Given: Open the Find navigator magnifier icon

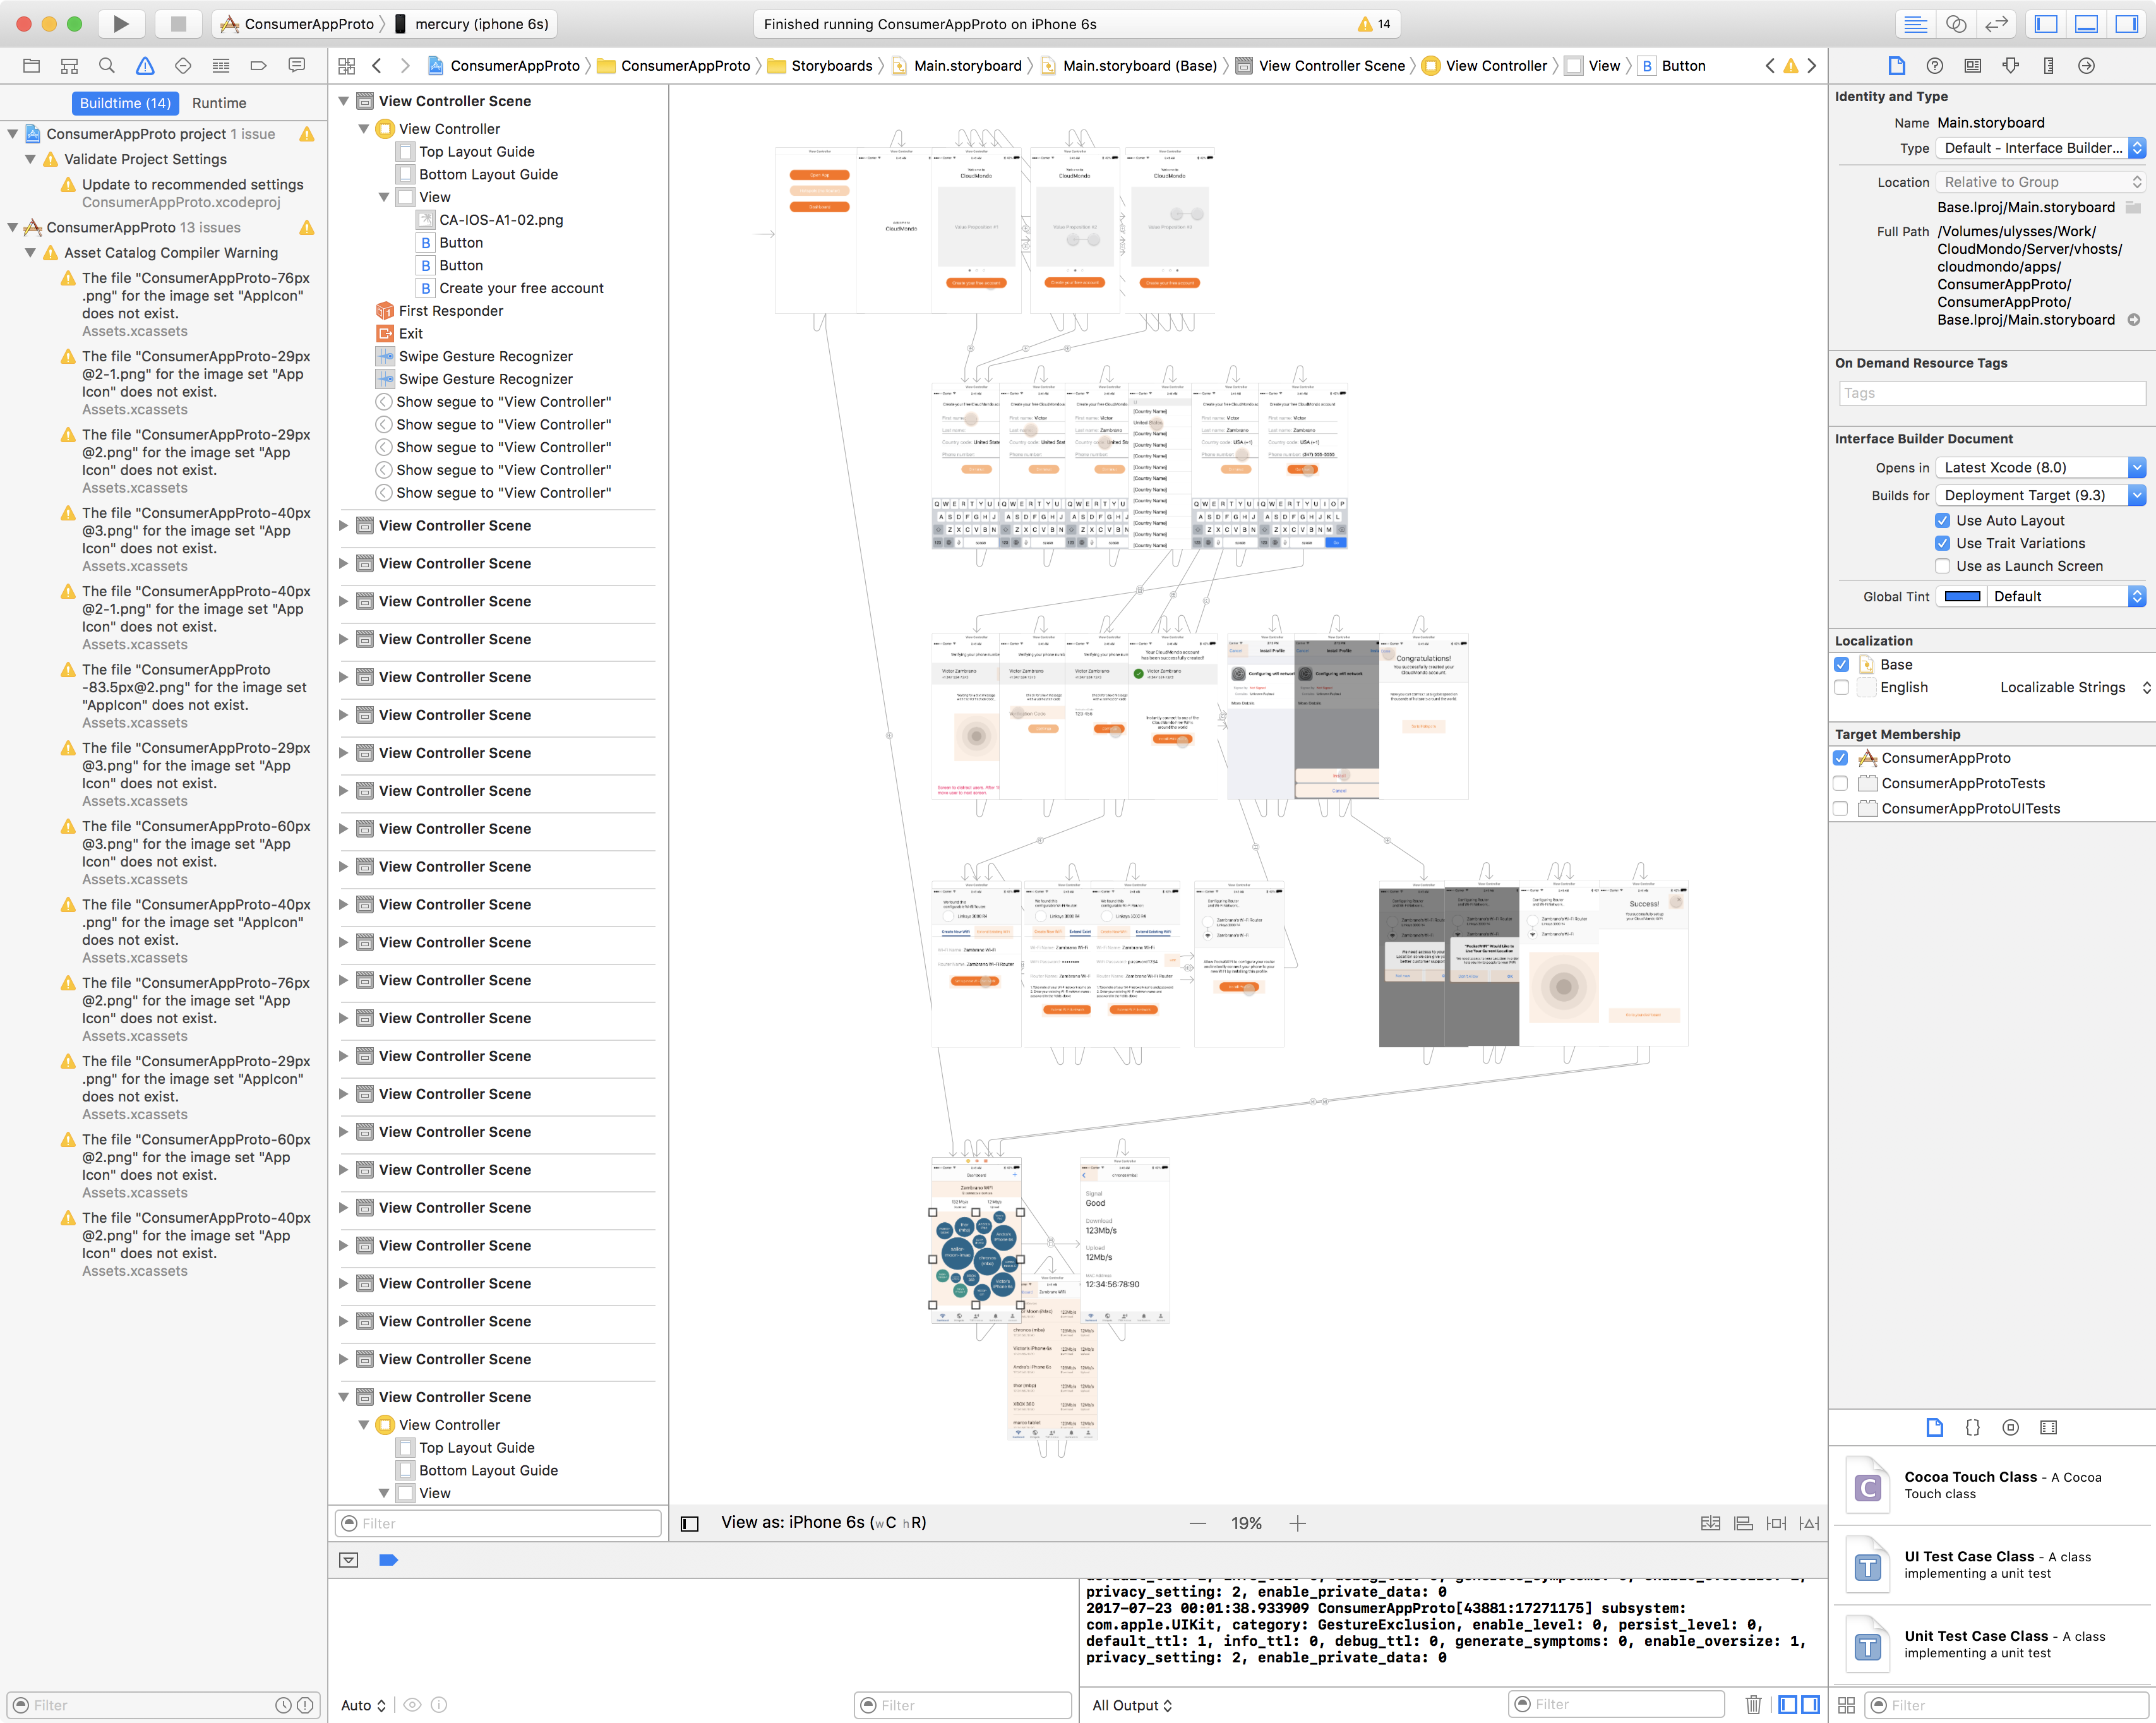Looking at the screenshot, I should tap(107, 66).
